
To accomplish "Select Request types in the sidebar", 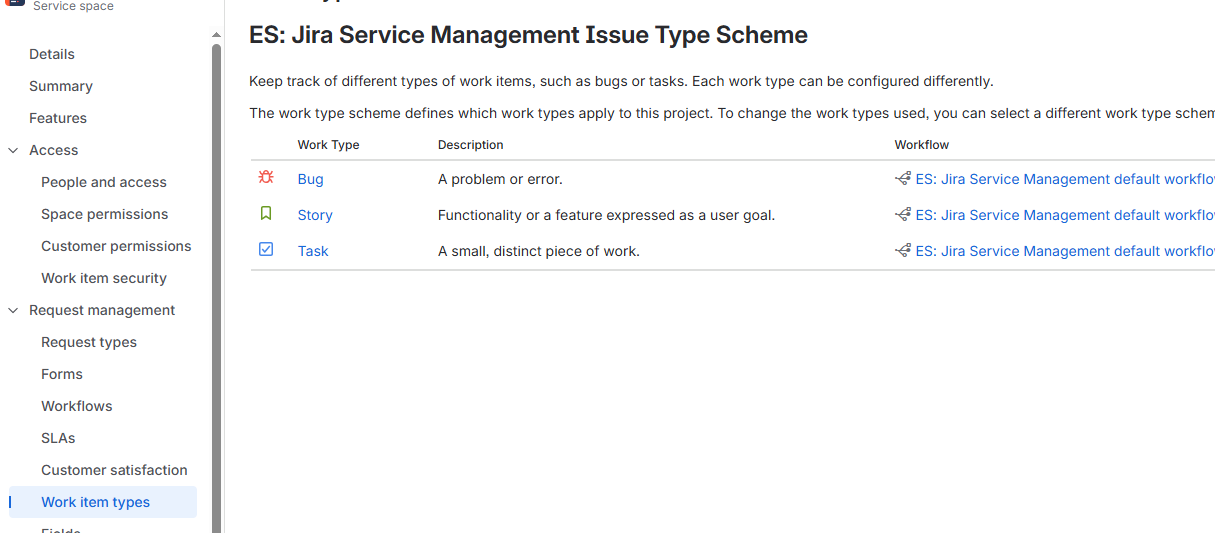I will pyautogui.click(x=89, y=342).
